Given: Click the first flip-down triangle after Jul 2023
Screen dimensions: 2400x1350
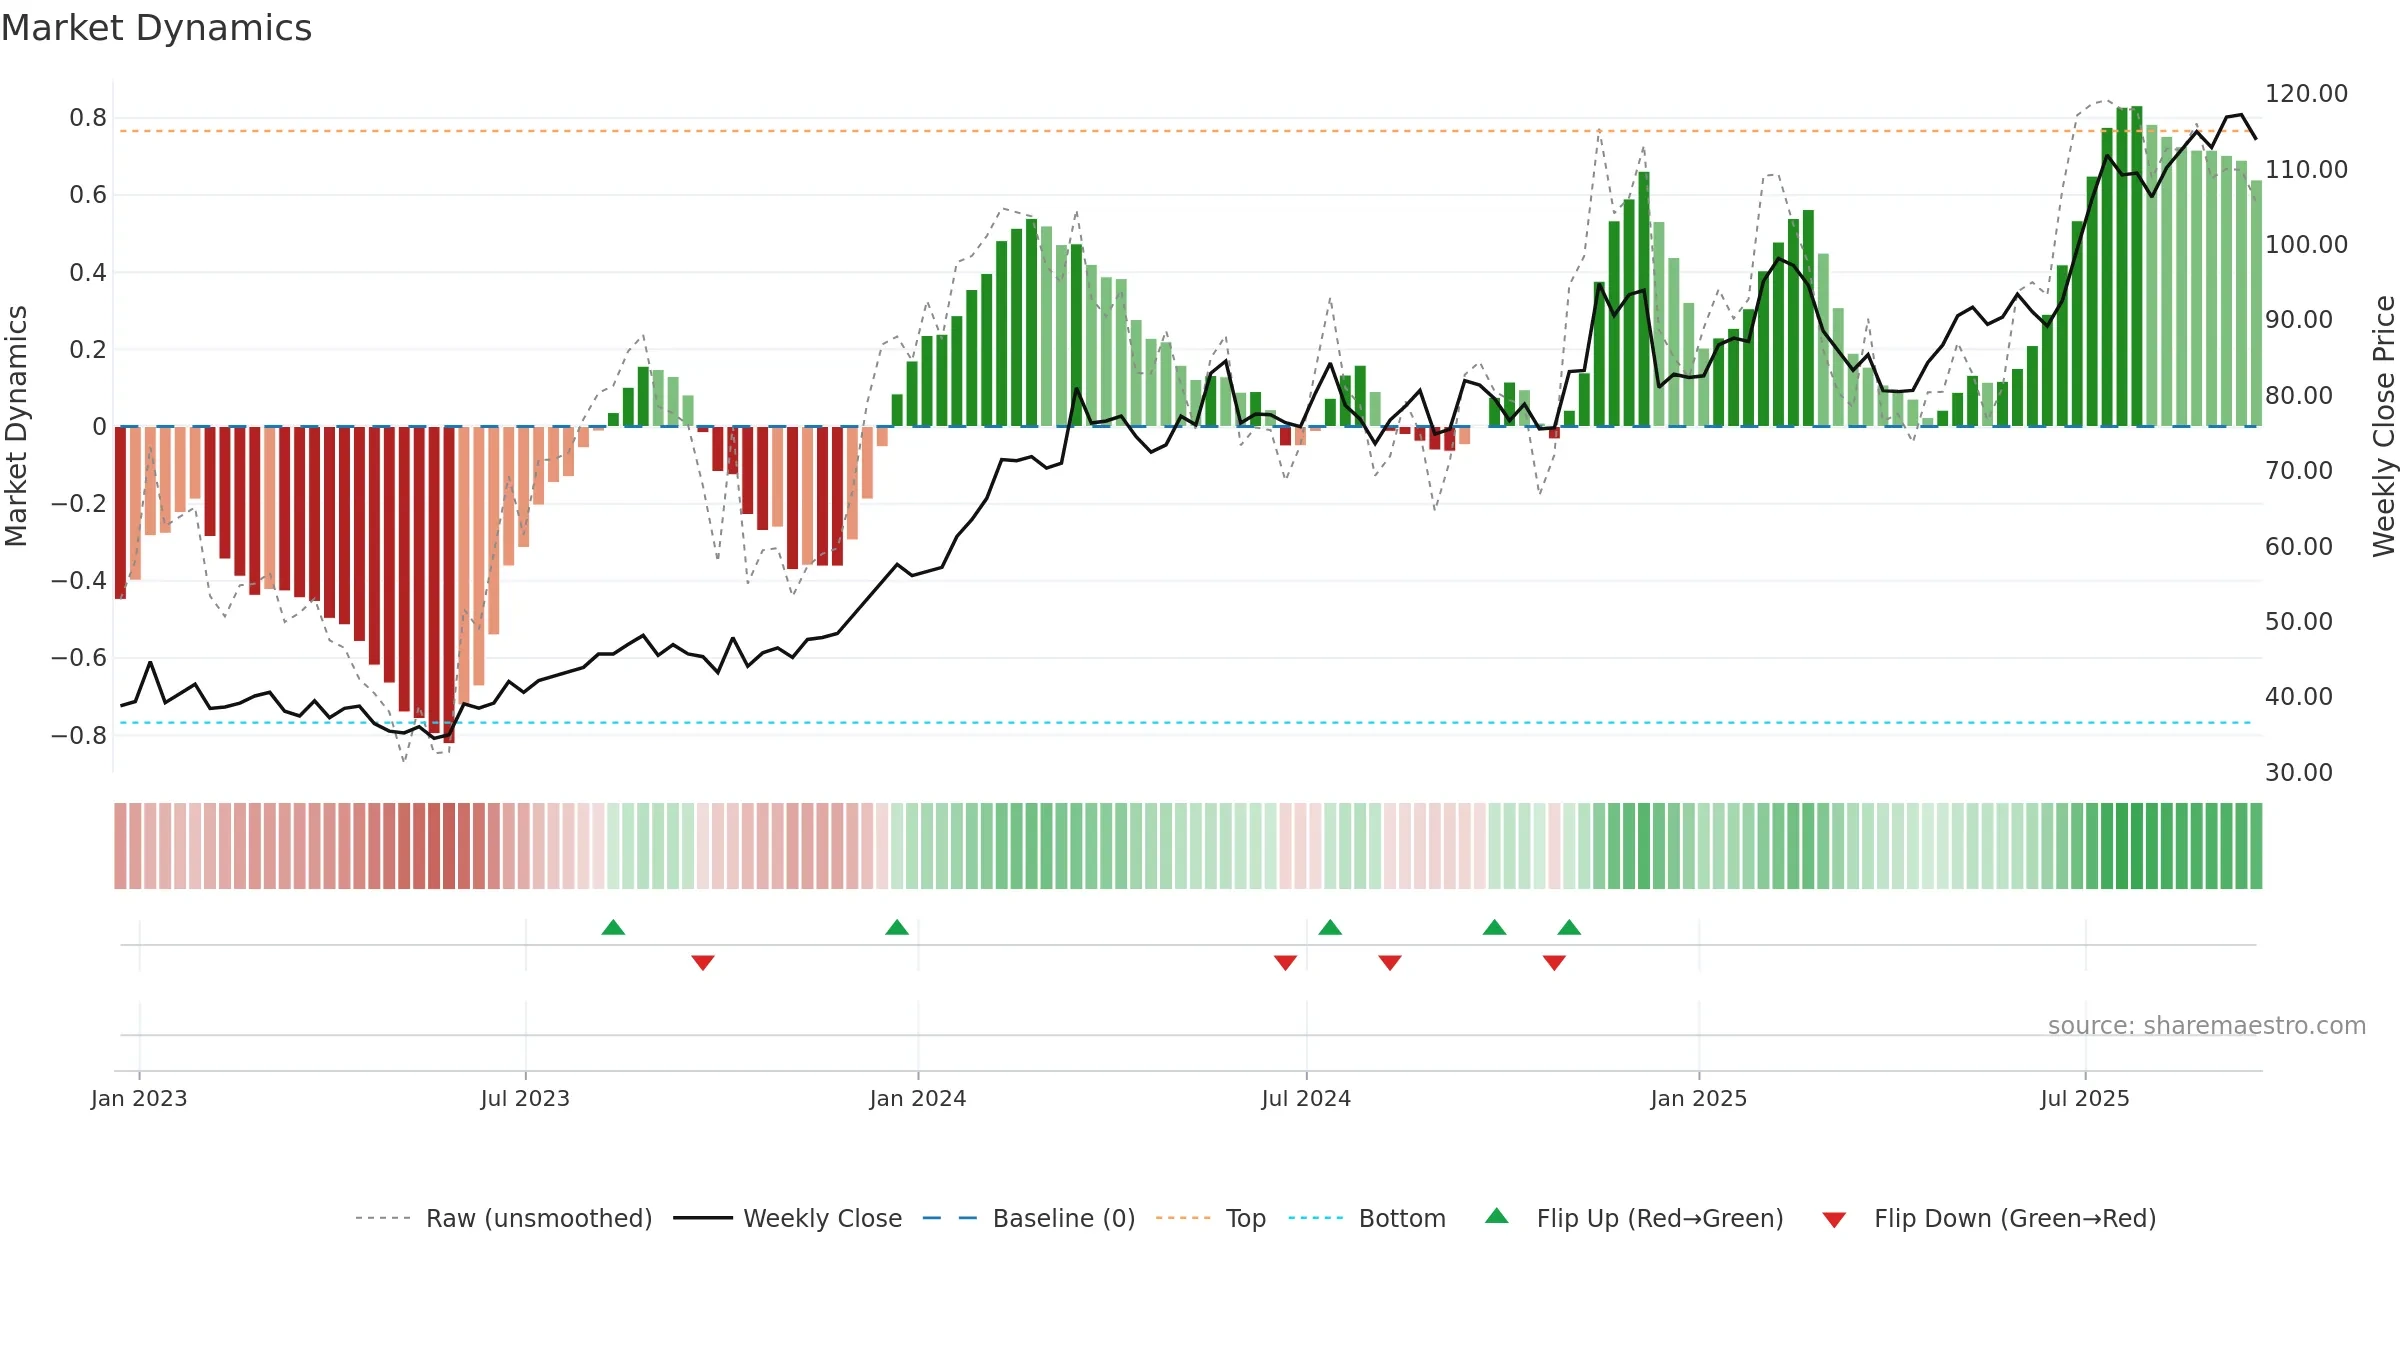Looking at the screenshot, I should tap(703, 962).
